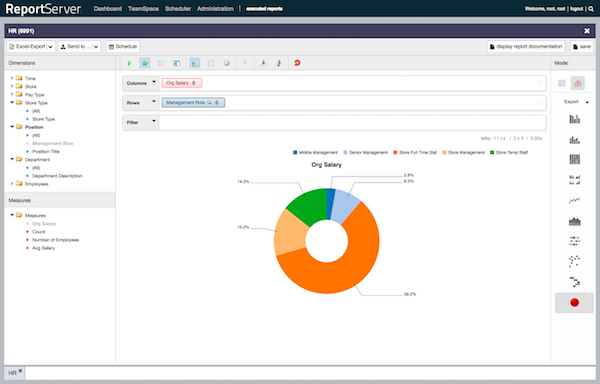Click the empty Filter field
This screenshot has width=600, height=384.
(352, 122)
